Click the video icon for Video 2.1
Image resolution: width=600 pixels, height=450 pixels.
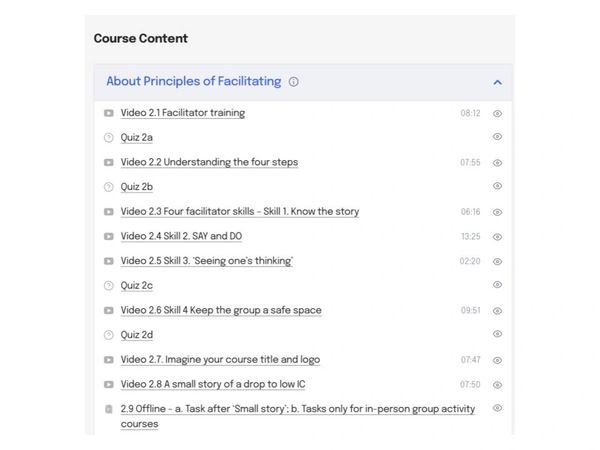[108, 113]
